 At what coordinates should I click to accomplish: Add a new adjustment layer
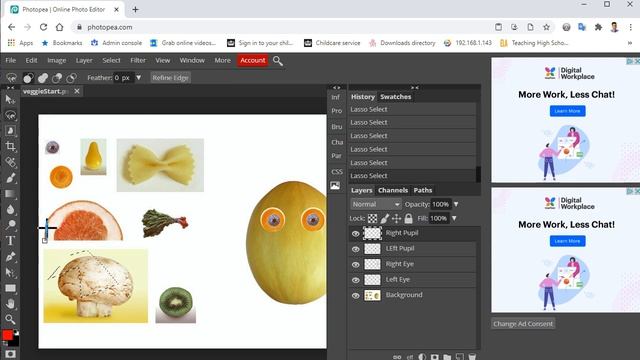[x=422, y=356]
